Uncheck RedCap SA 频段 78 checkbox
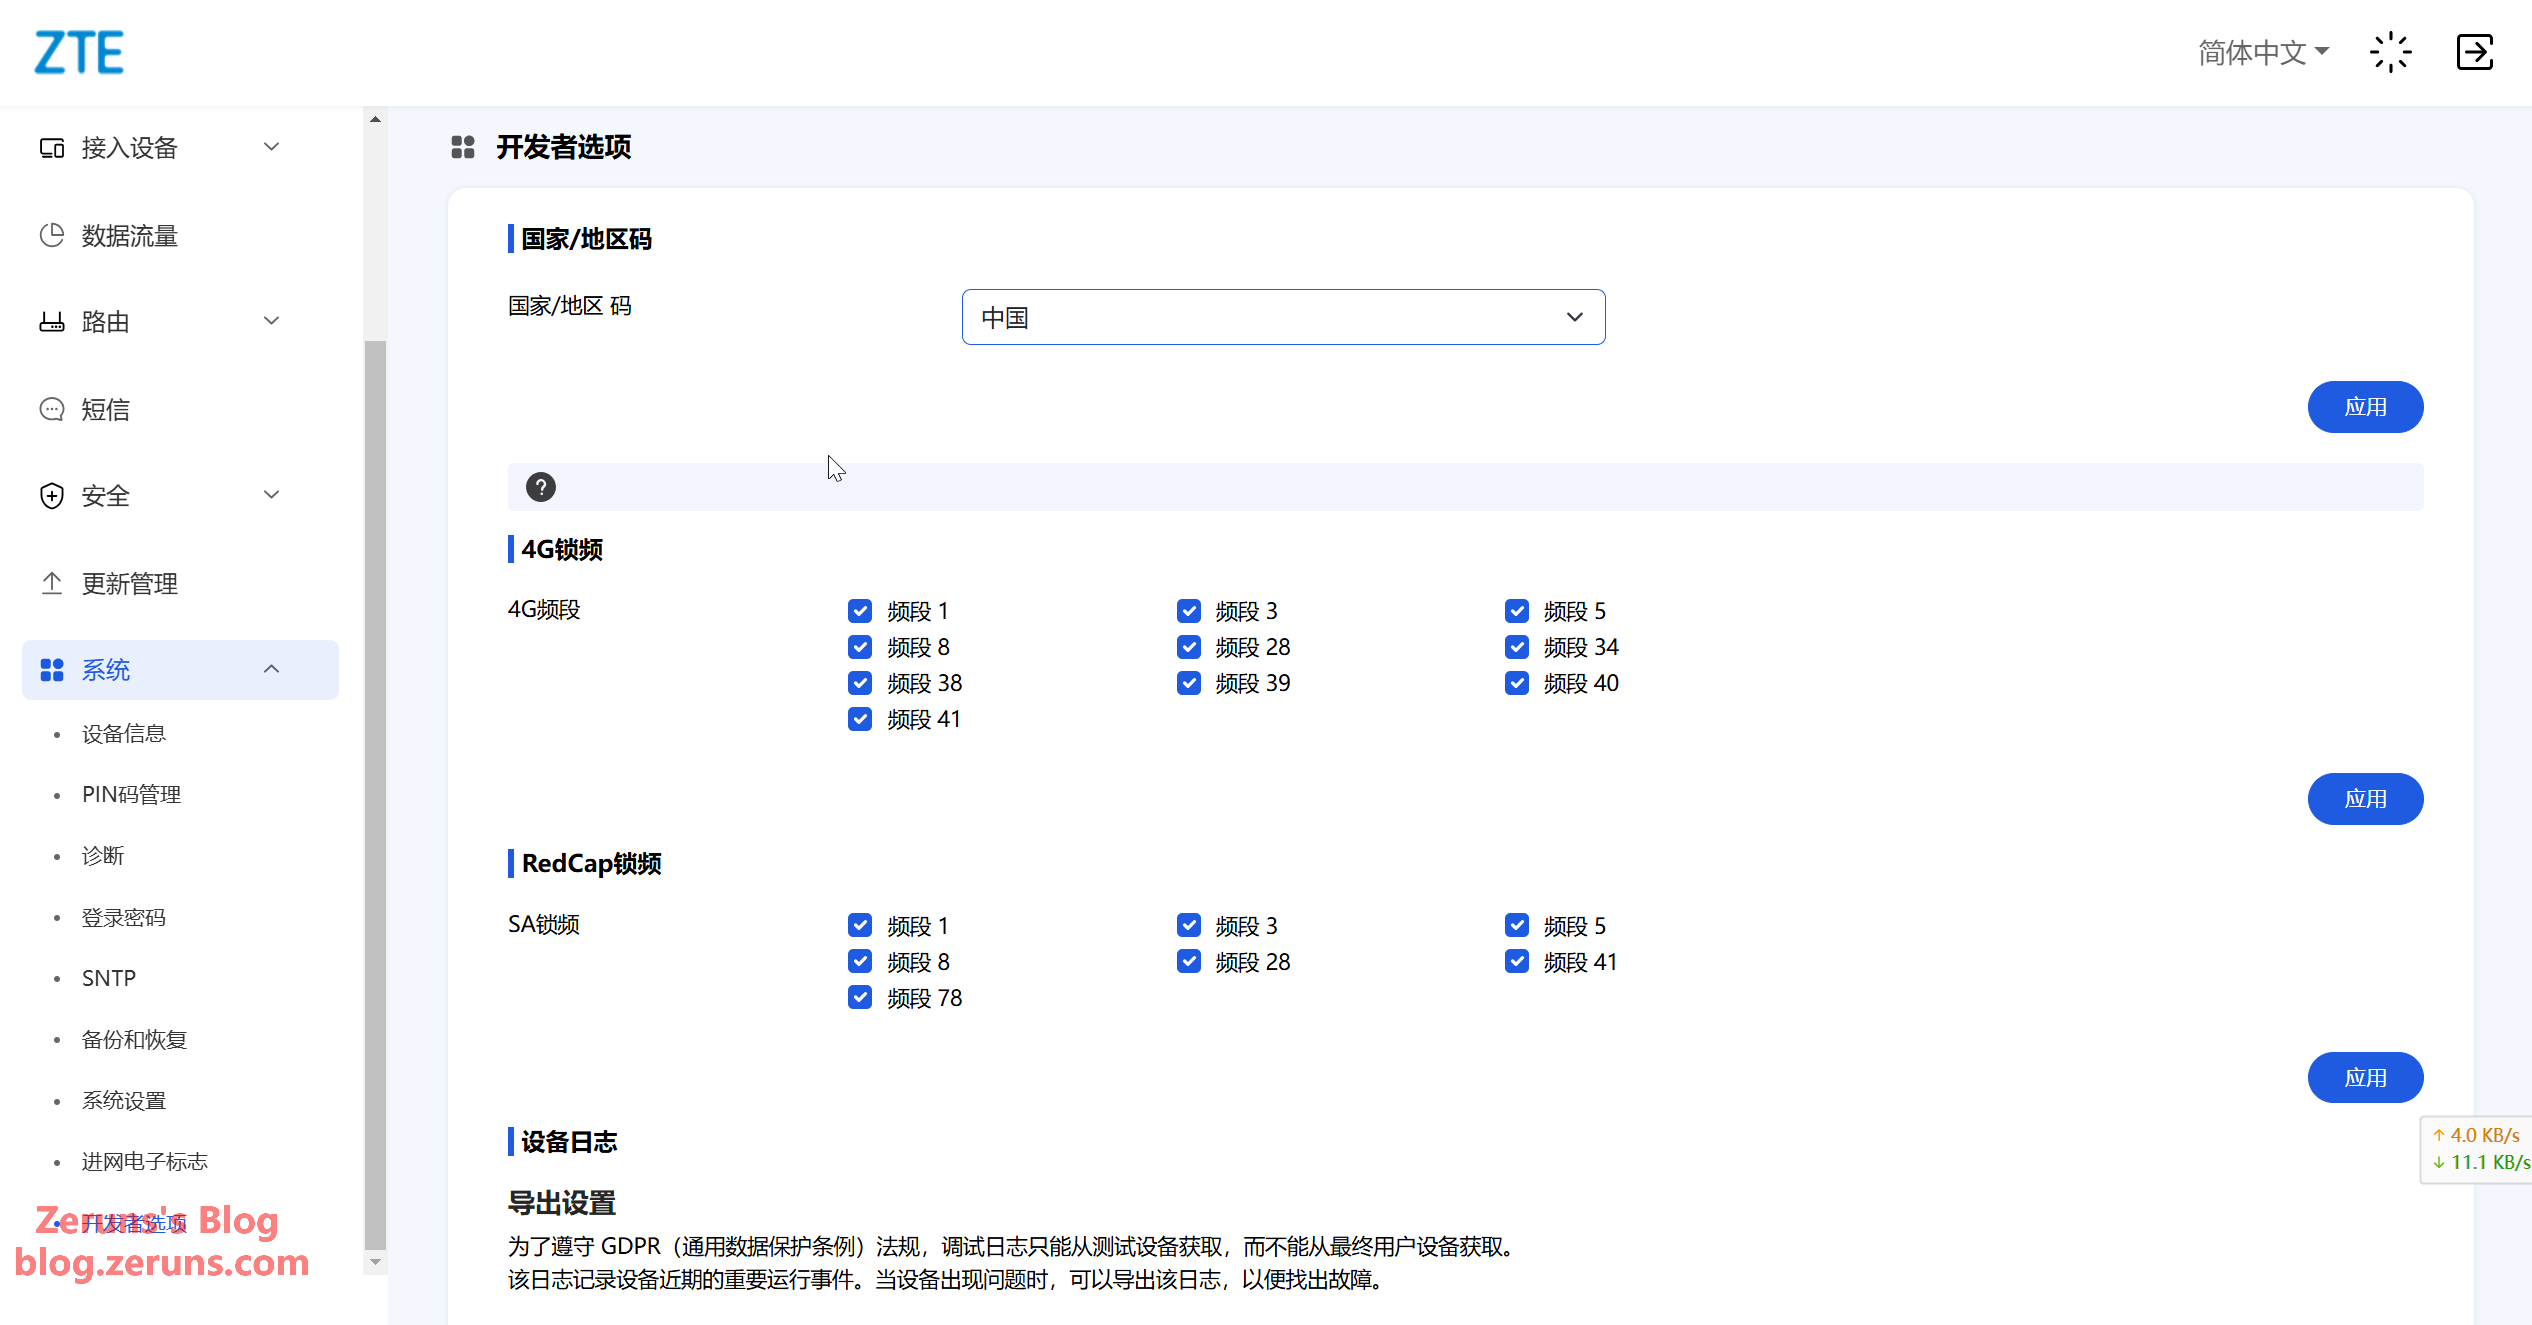The image size is (2532, 1325). point(860,998)
